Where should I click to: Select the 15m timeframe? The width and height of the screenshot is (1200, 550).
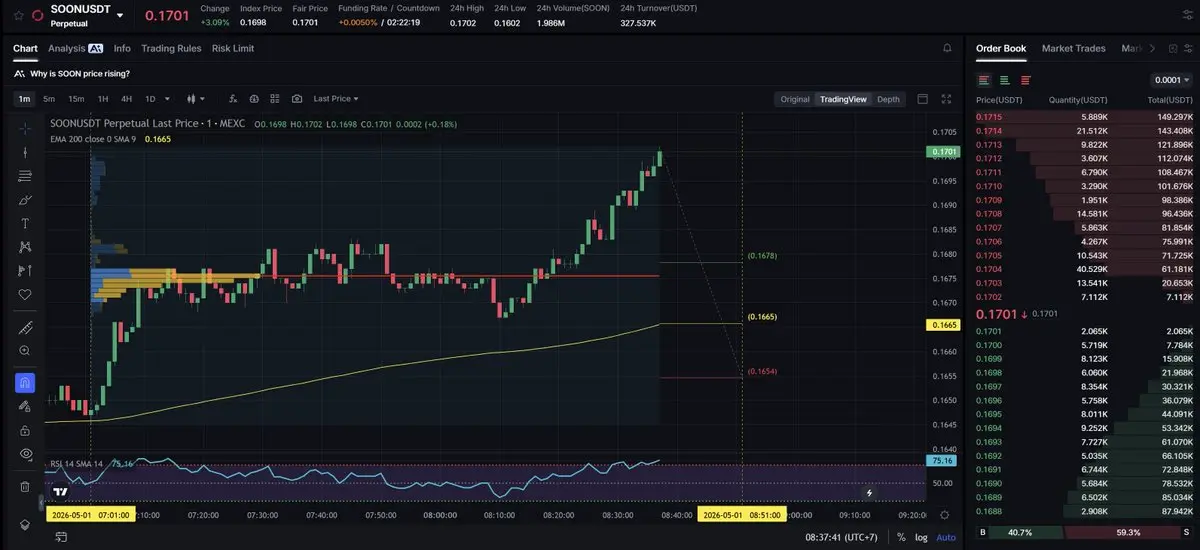tap(76, 99)
